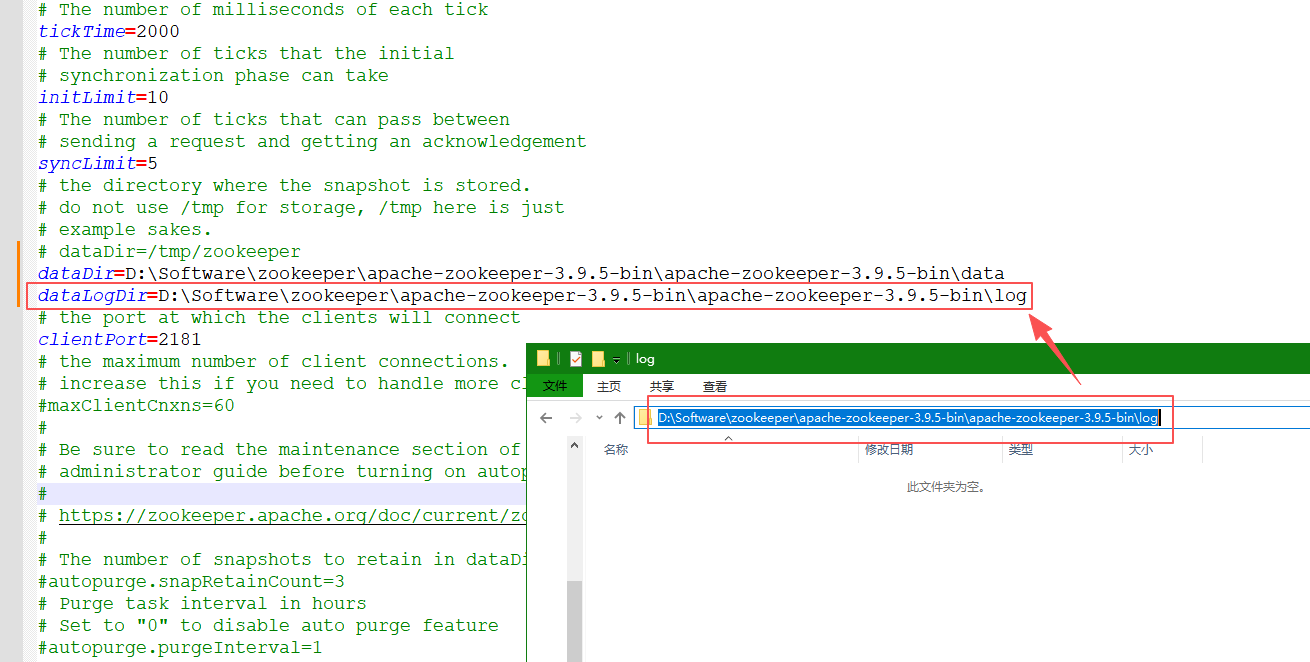
Task: Click the #autopurge.snapRetainCount=3 line
Action: [191, 581]
